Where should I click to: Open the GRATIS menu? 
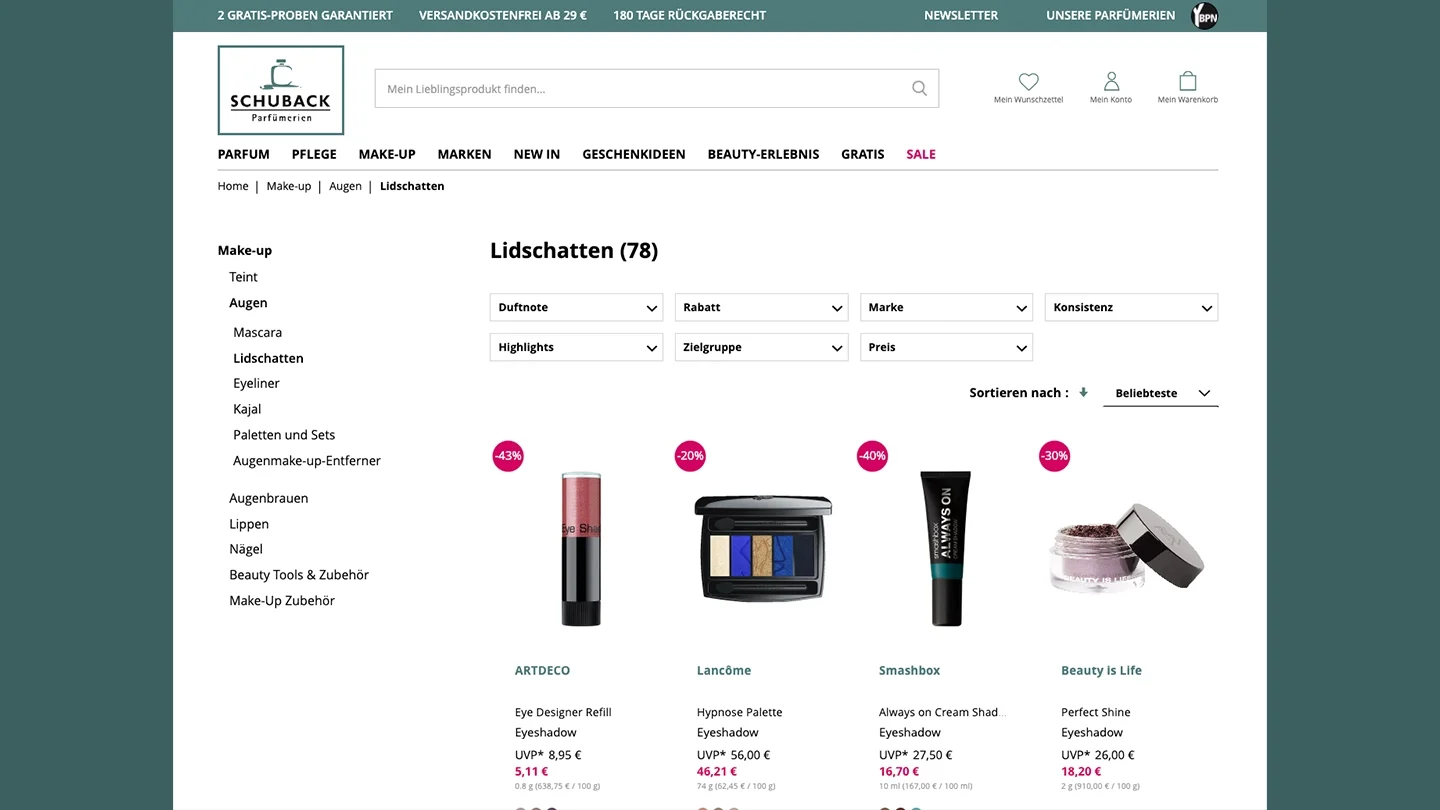pyautogui.click(x=863, y=154)
